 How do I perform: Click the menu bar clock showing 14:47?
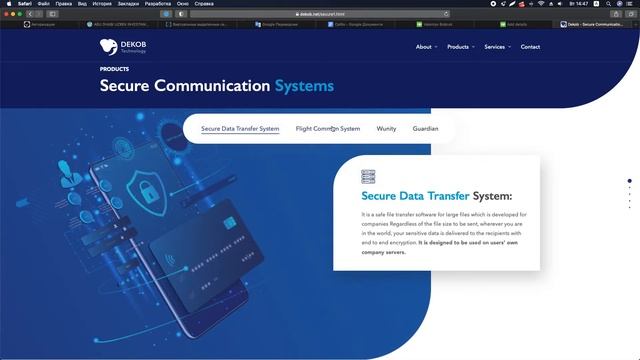click(578, 4)
